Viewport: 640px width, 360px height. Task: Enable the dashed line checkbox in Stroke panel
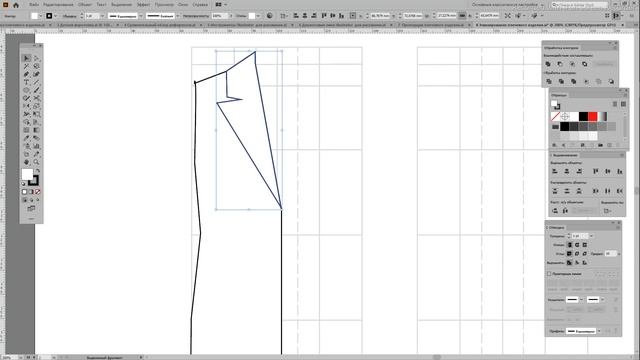tap(549, 273)
